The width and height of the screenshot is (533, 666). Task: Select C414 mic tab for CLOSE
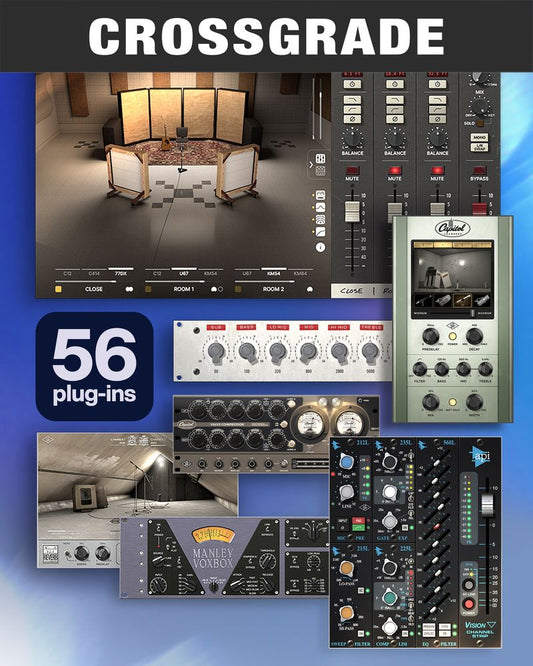pos(94,274)
